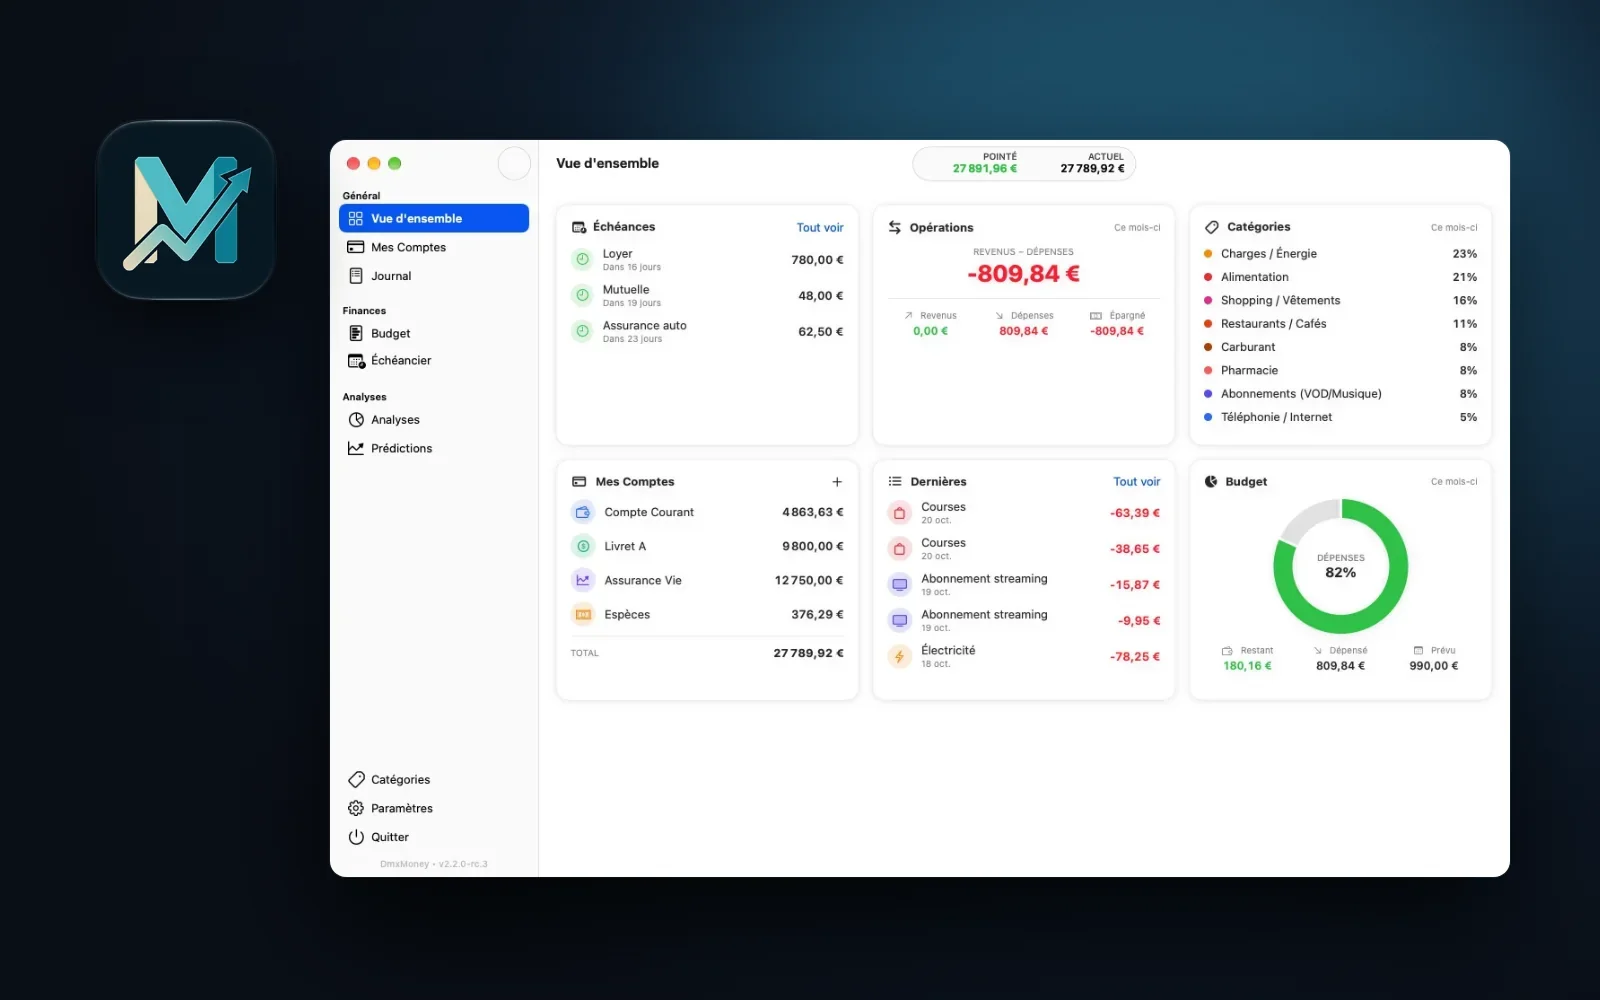Open Paramètres gear settings
Screen dimensions: 1600x1000
(356, 808)
